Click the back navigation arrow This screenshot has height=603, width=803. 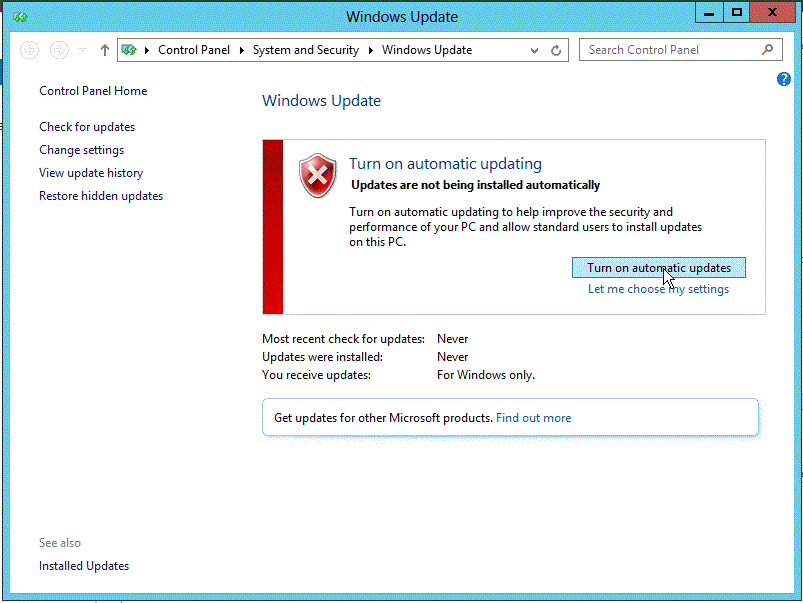tap(30, 49)
